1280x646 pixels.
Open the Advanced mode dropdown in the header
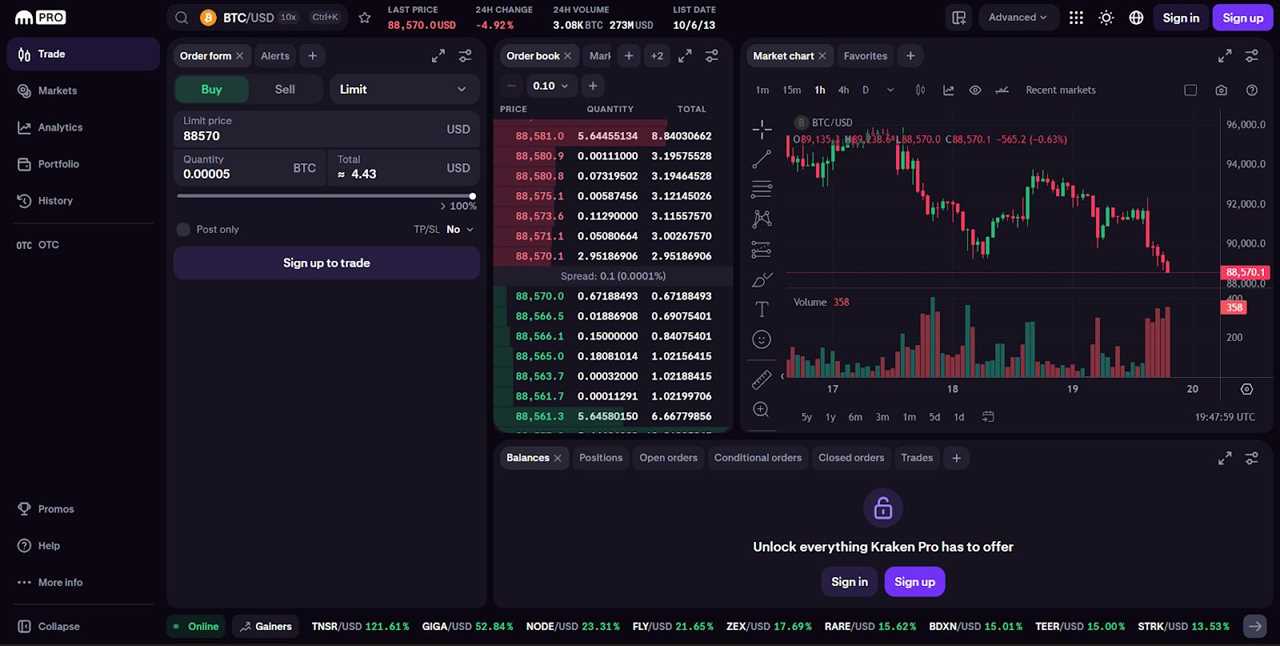[1018, 17]
